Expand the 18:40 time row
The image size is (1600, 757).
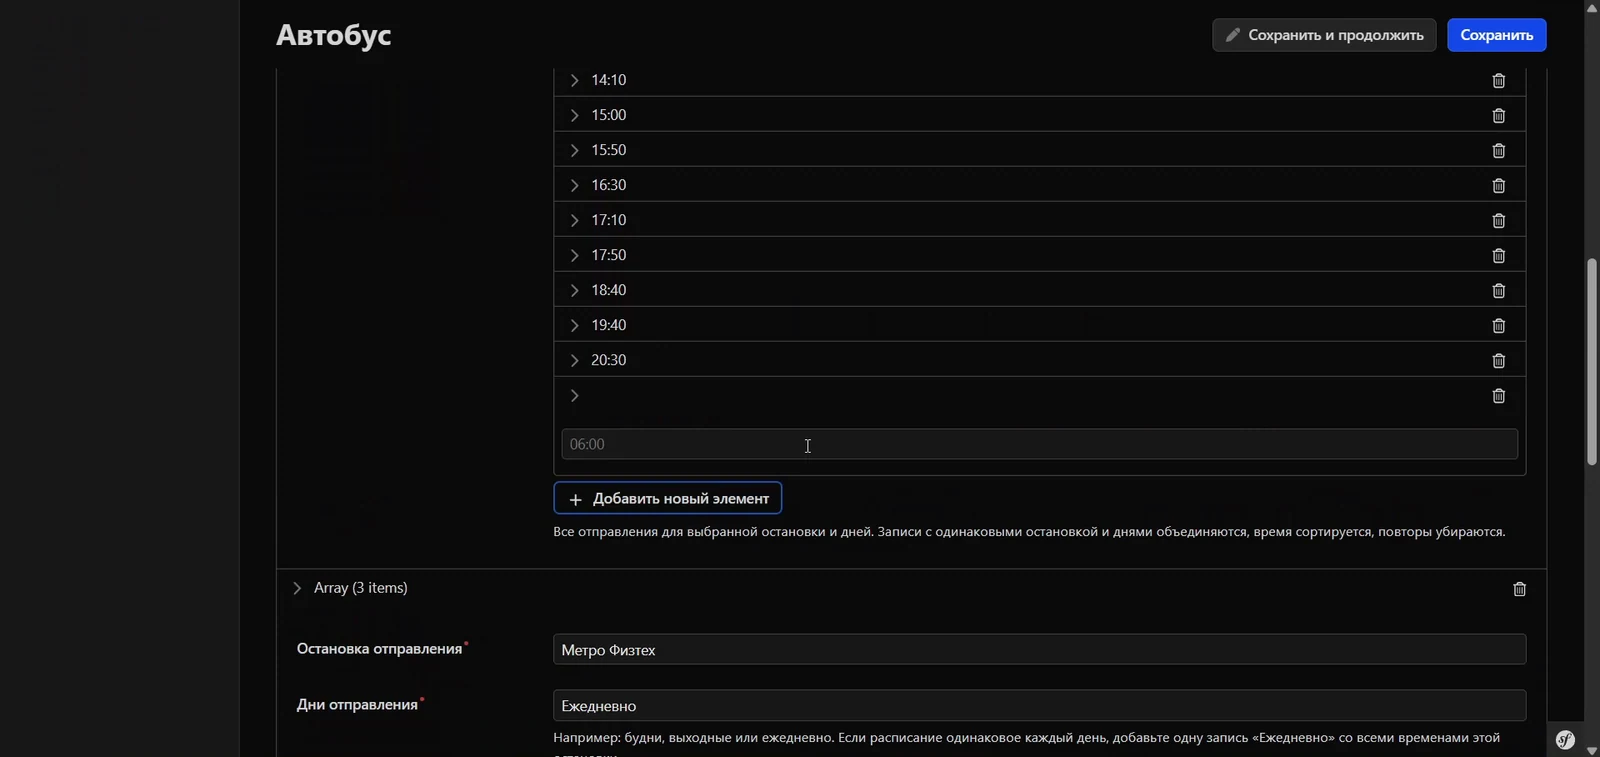click(574, 290)
